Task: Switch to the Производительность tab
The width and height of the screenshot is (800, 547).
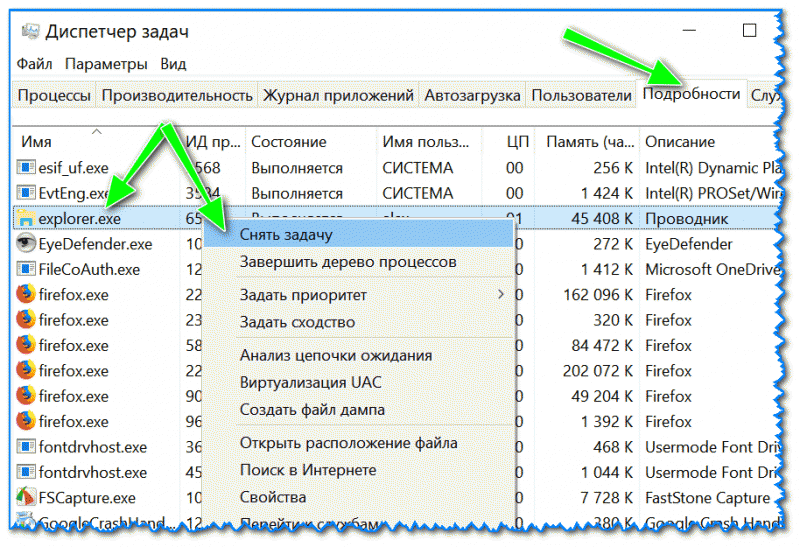Action: [177, 95]
